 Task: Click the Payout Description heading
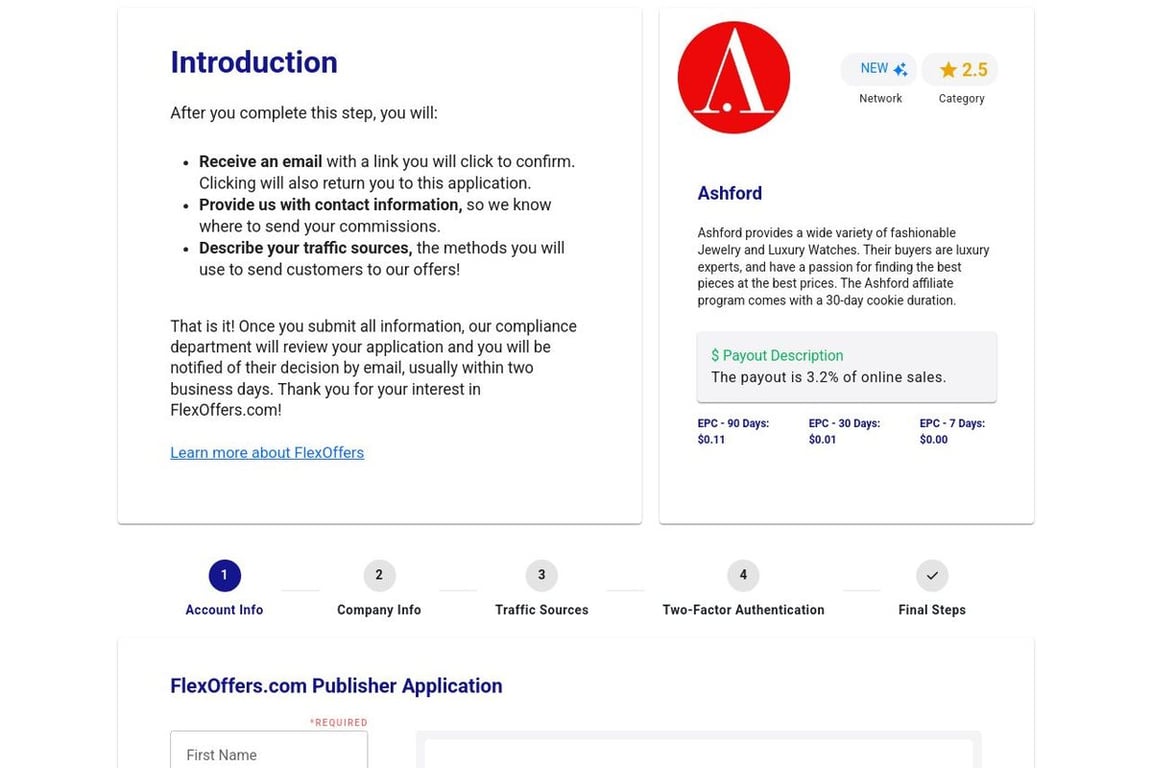point(777,356)
